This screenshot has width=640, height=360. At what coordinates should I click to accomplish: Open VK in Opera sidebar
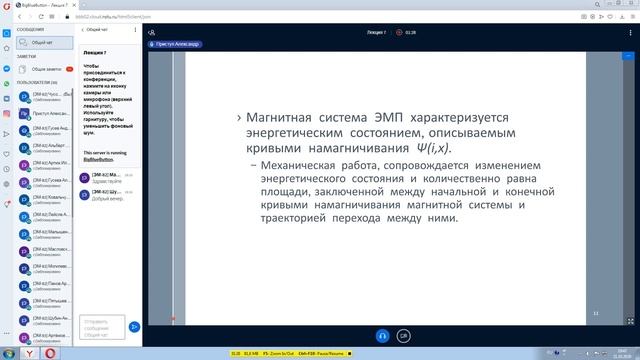7,99
